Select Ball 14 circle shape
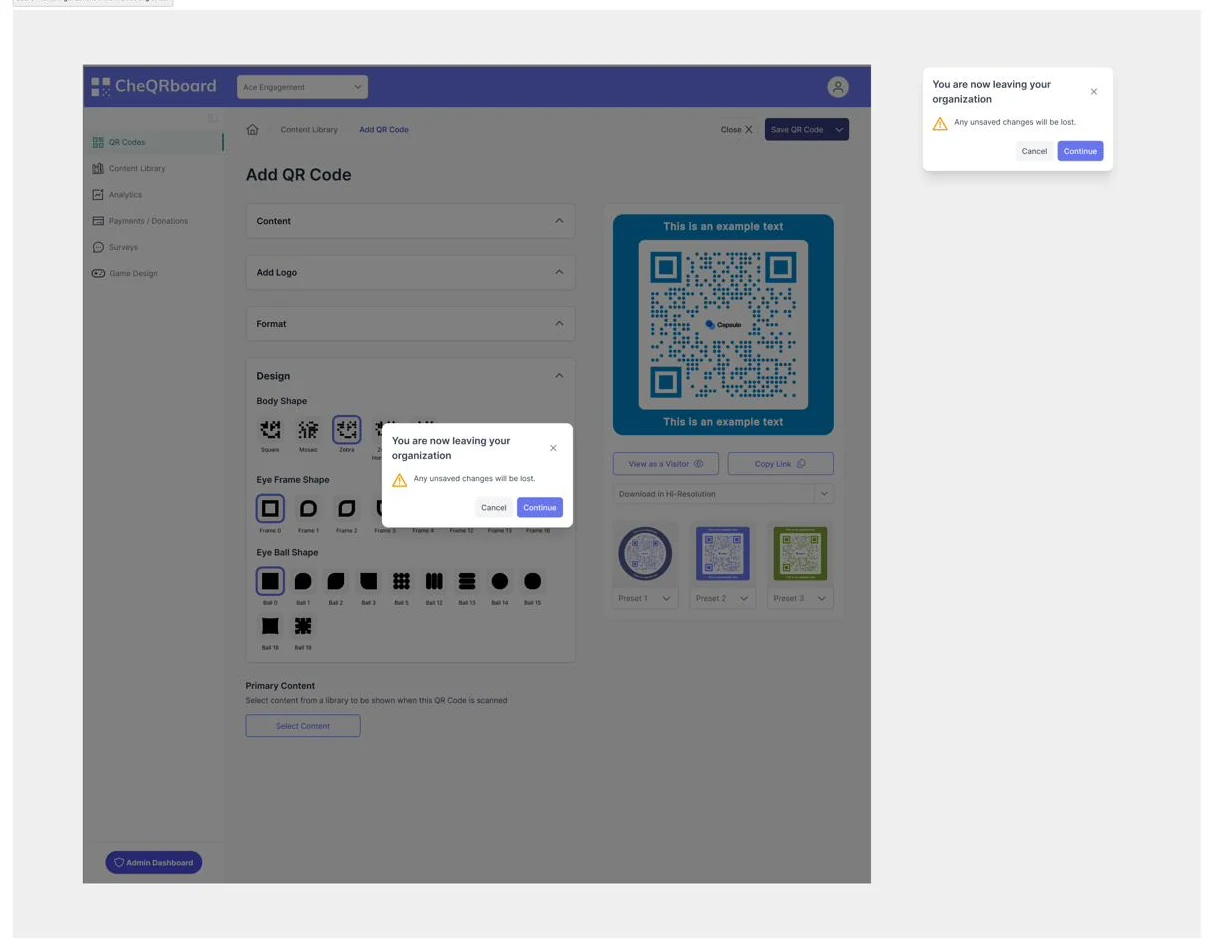Viewport: 1213px width, 950px height. click(x=500, y=581)
